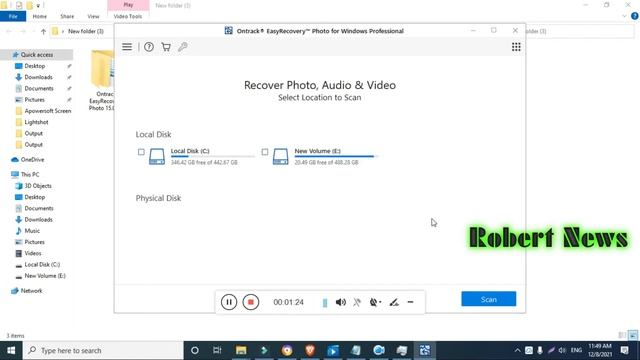Screen dimensions: 640x360
Task: Select Network in navigation pane
Action: 31,291
